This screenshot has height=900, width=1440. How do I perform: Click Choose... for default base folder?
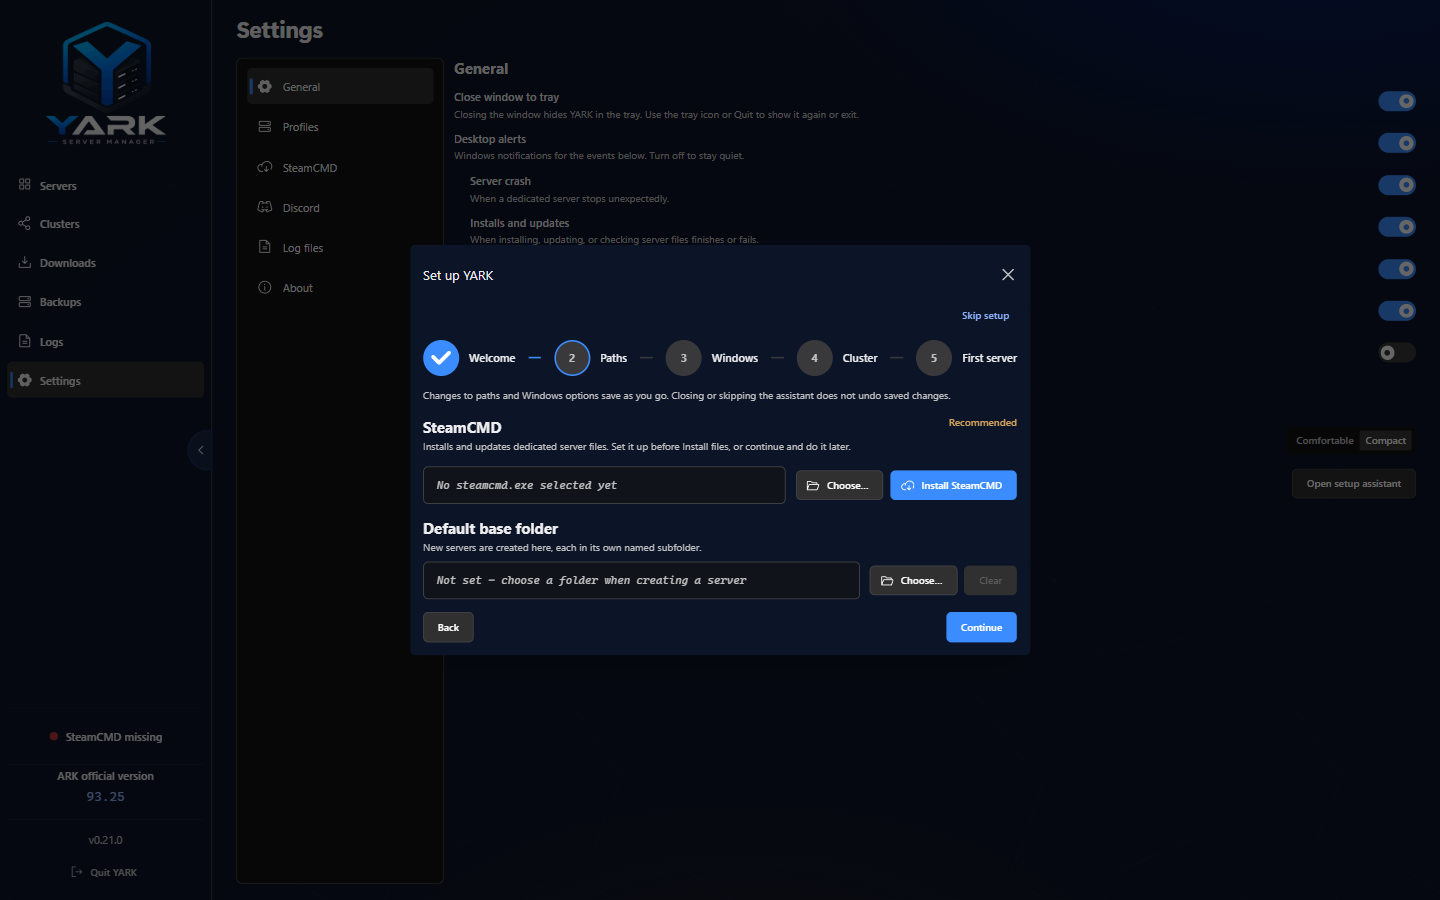[x=913, y=580]
